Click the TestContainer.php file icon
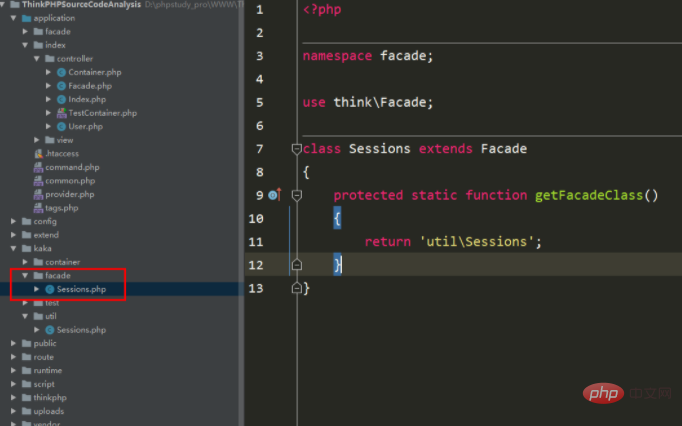The width and height of the screenshot is (682, 426). (x=61, y=113)
